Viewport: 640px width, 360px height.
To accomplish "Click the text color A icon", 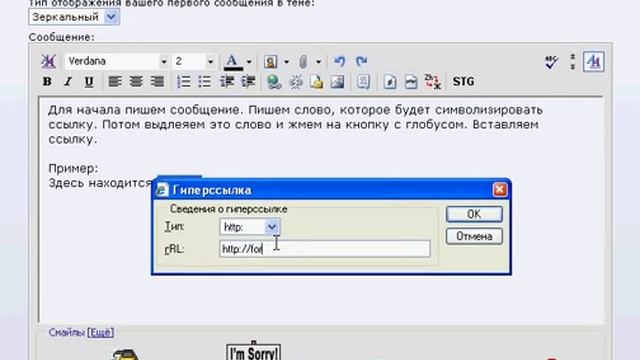I will click(233, 62).
